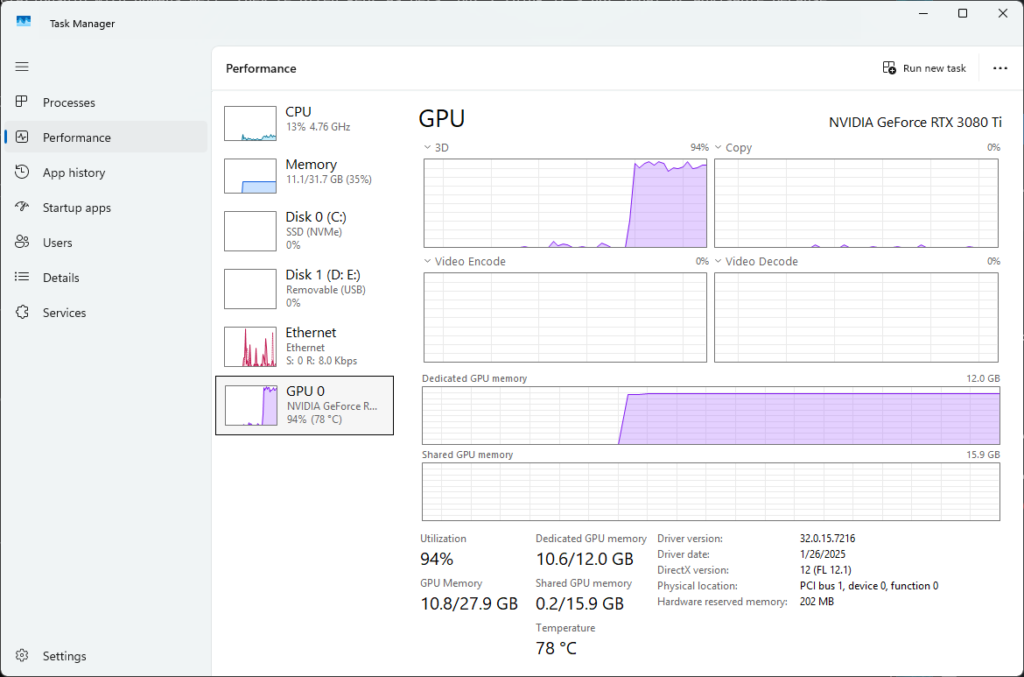Click the Performance sidebar icon
The height and width of the screenshot is (677, 1024).
[22, 137]
